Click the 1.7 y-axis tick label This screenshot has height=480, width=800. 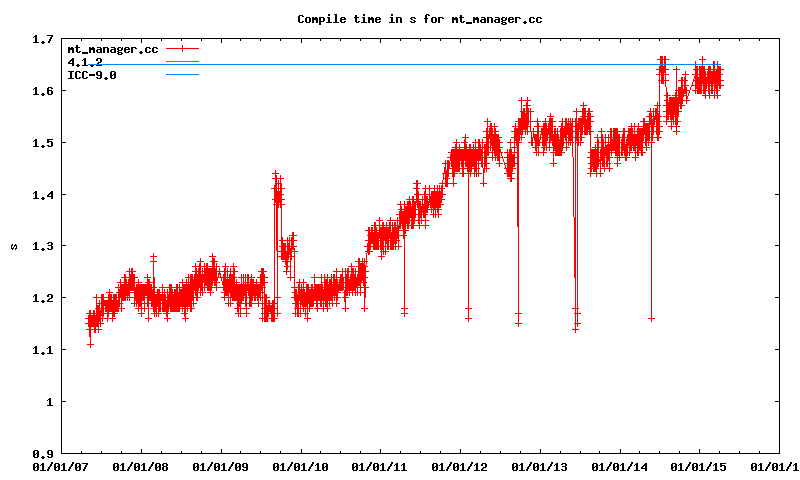click(x=42, y=39)
